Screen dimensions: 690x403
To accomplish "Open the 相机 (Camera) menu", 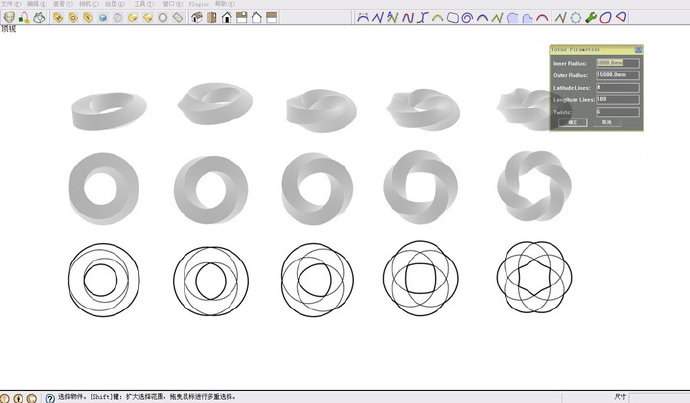I will coord(89,4).
